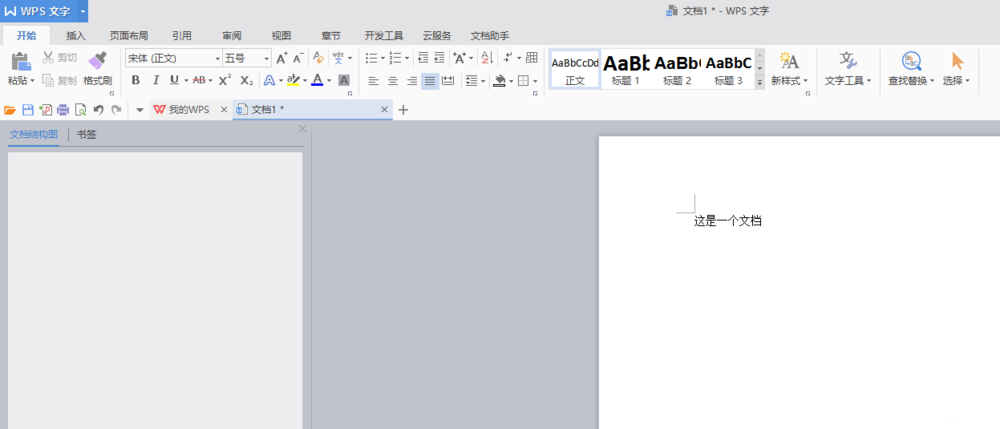Toggle Bold formatting
This screenshot has height=429, width=1000.
pos(136,80)
